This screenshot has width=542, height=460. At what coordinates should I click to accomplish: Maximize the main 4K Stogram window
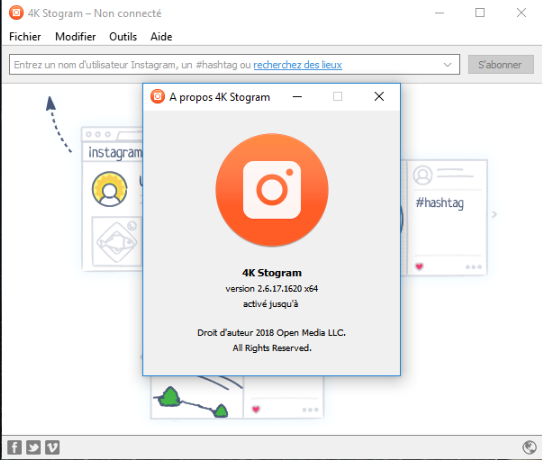pyautogui.click(x=480, y=13)
